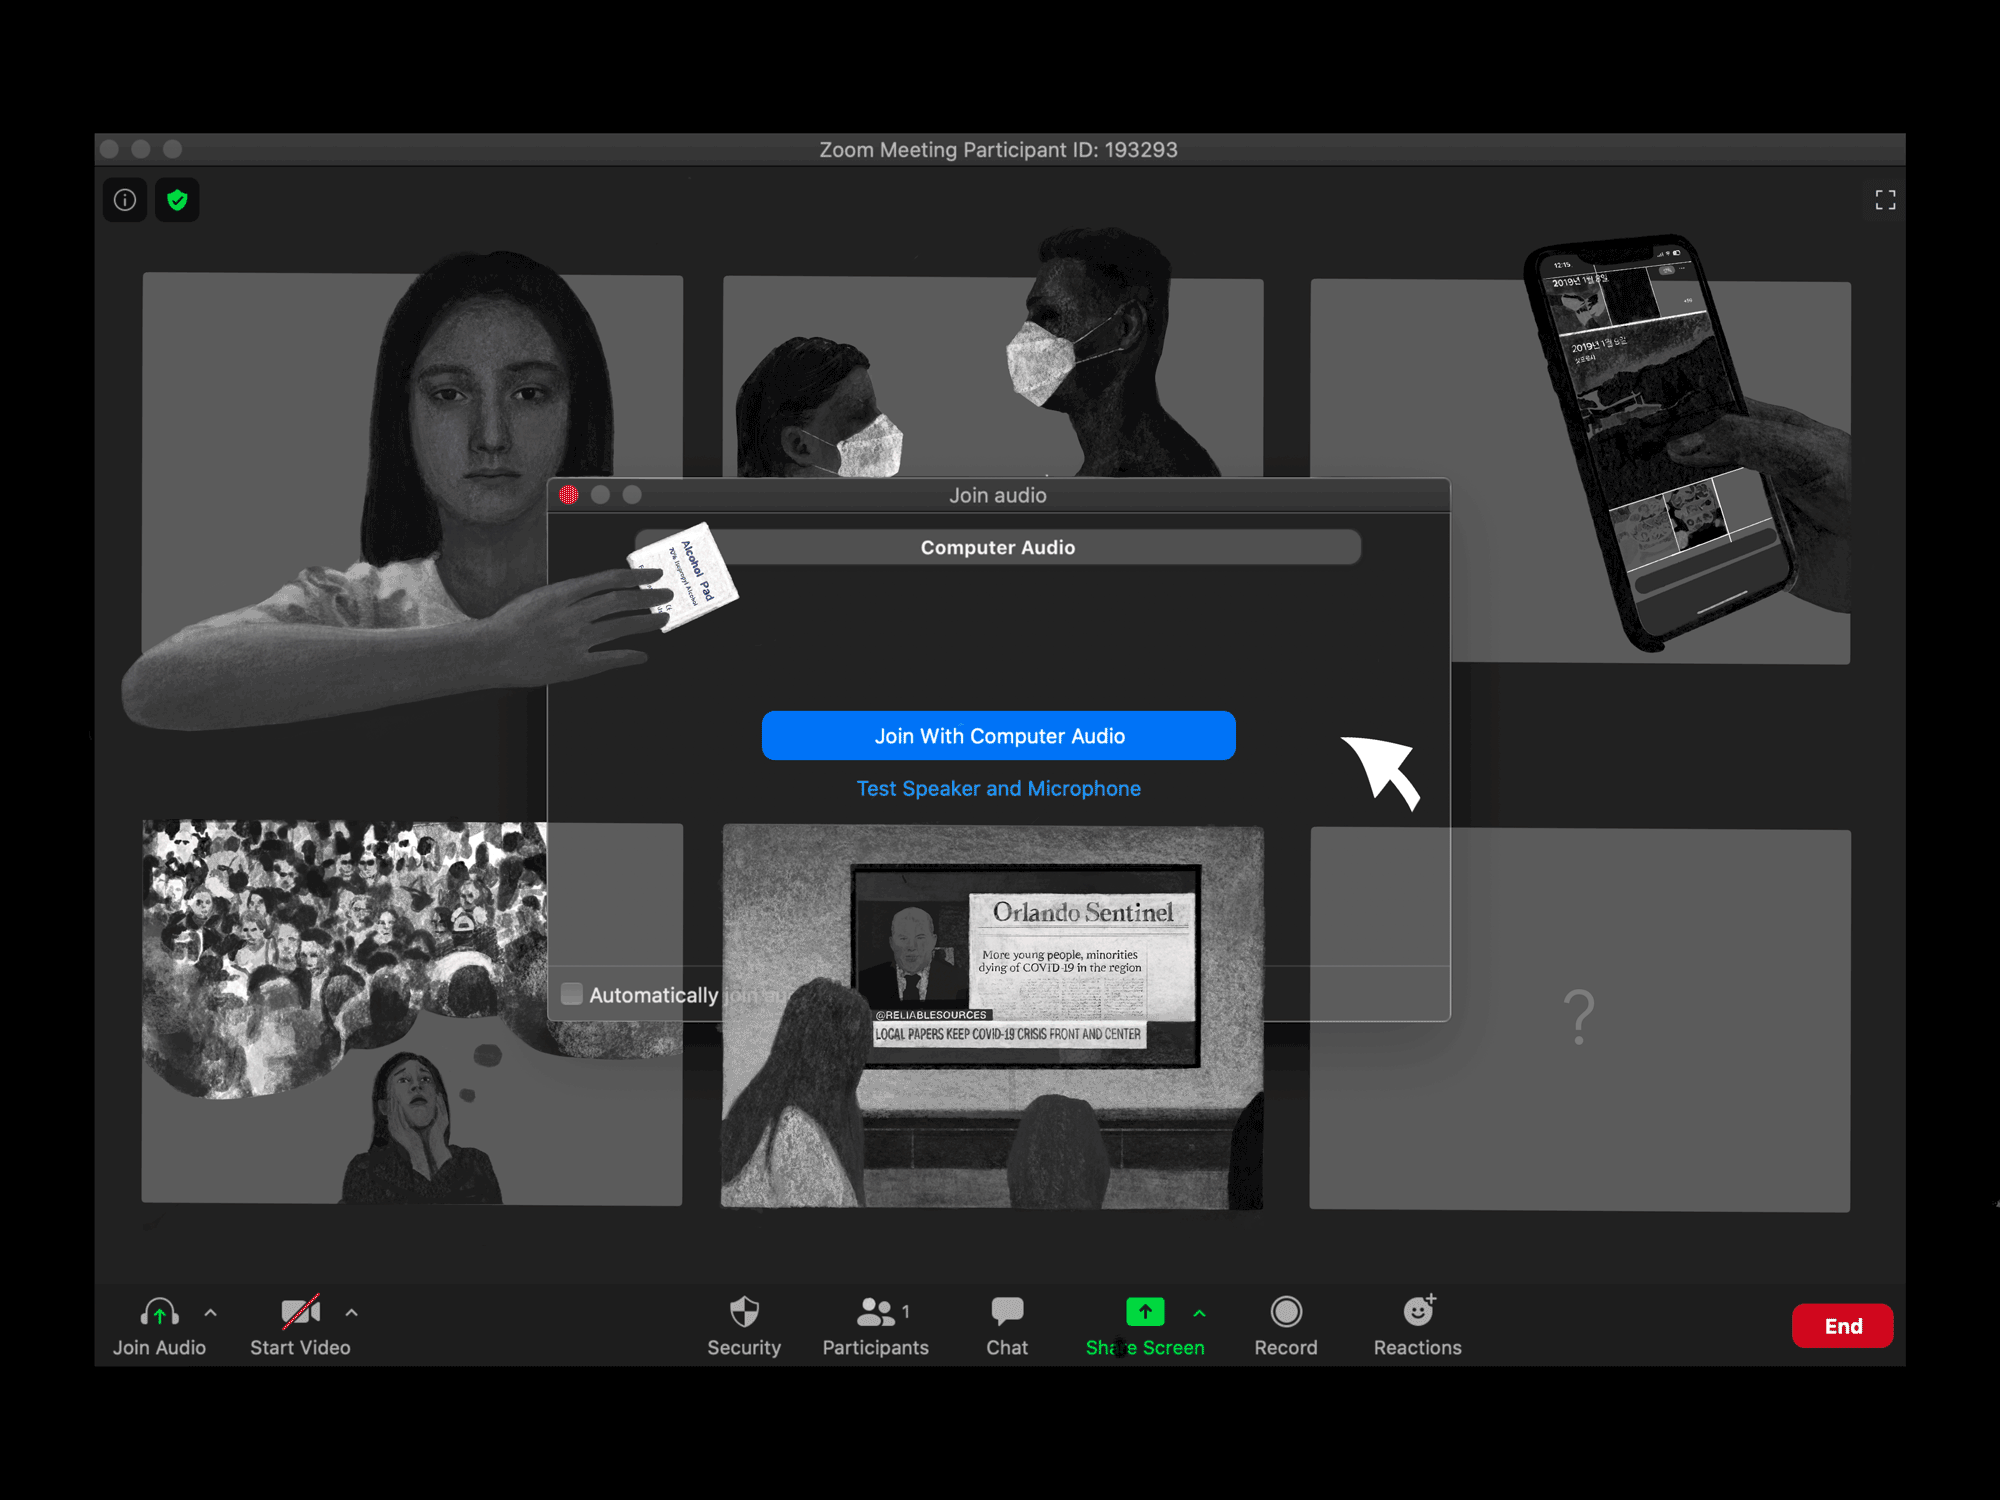Open the Participants panel
2000x1500 pixels.
[x=876, y=1312]
